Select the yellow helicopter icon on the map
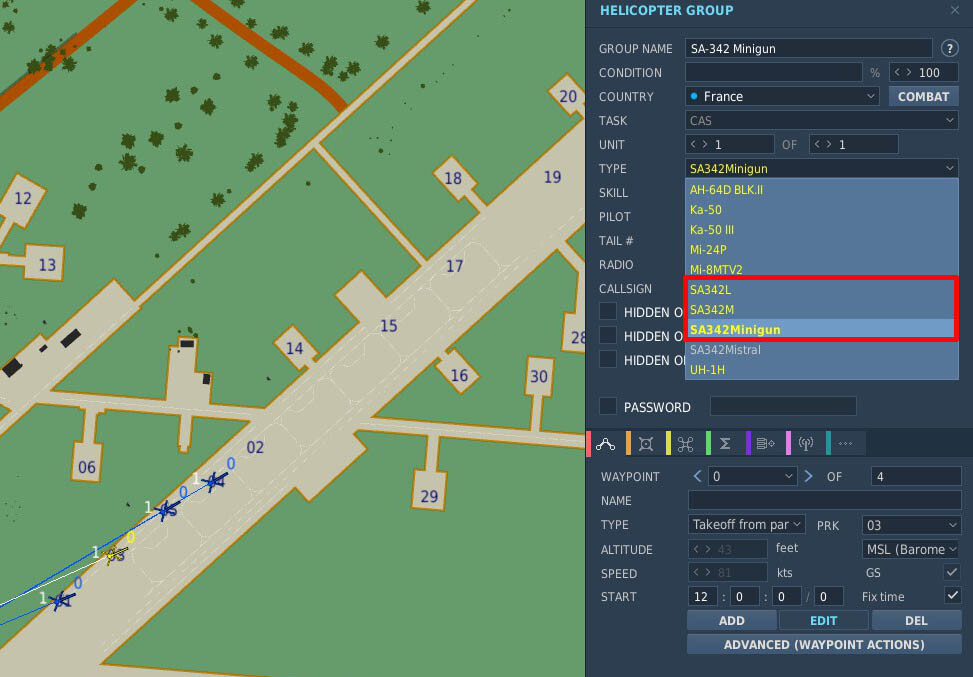This screenshot has width=973, height=677. 114,554
